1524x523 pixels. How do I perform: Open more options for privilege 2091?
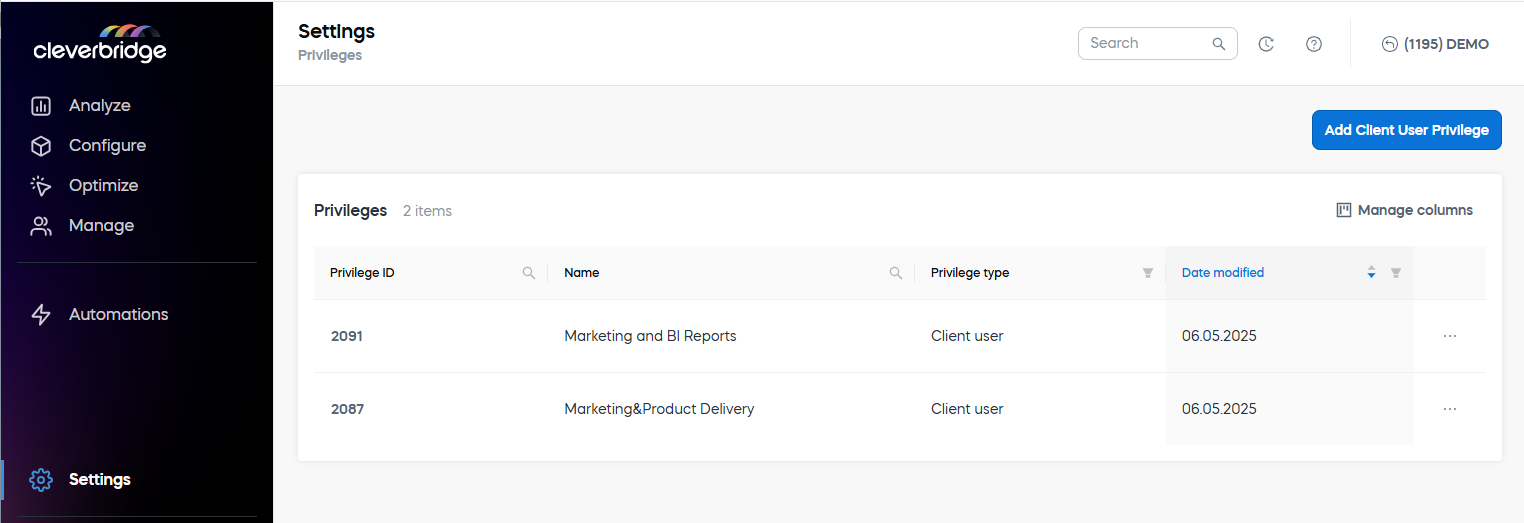[1450, 336]
